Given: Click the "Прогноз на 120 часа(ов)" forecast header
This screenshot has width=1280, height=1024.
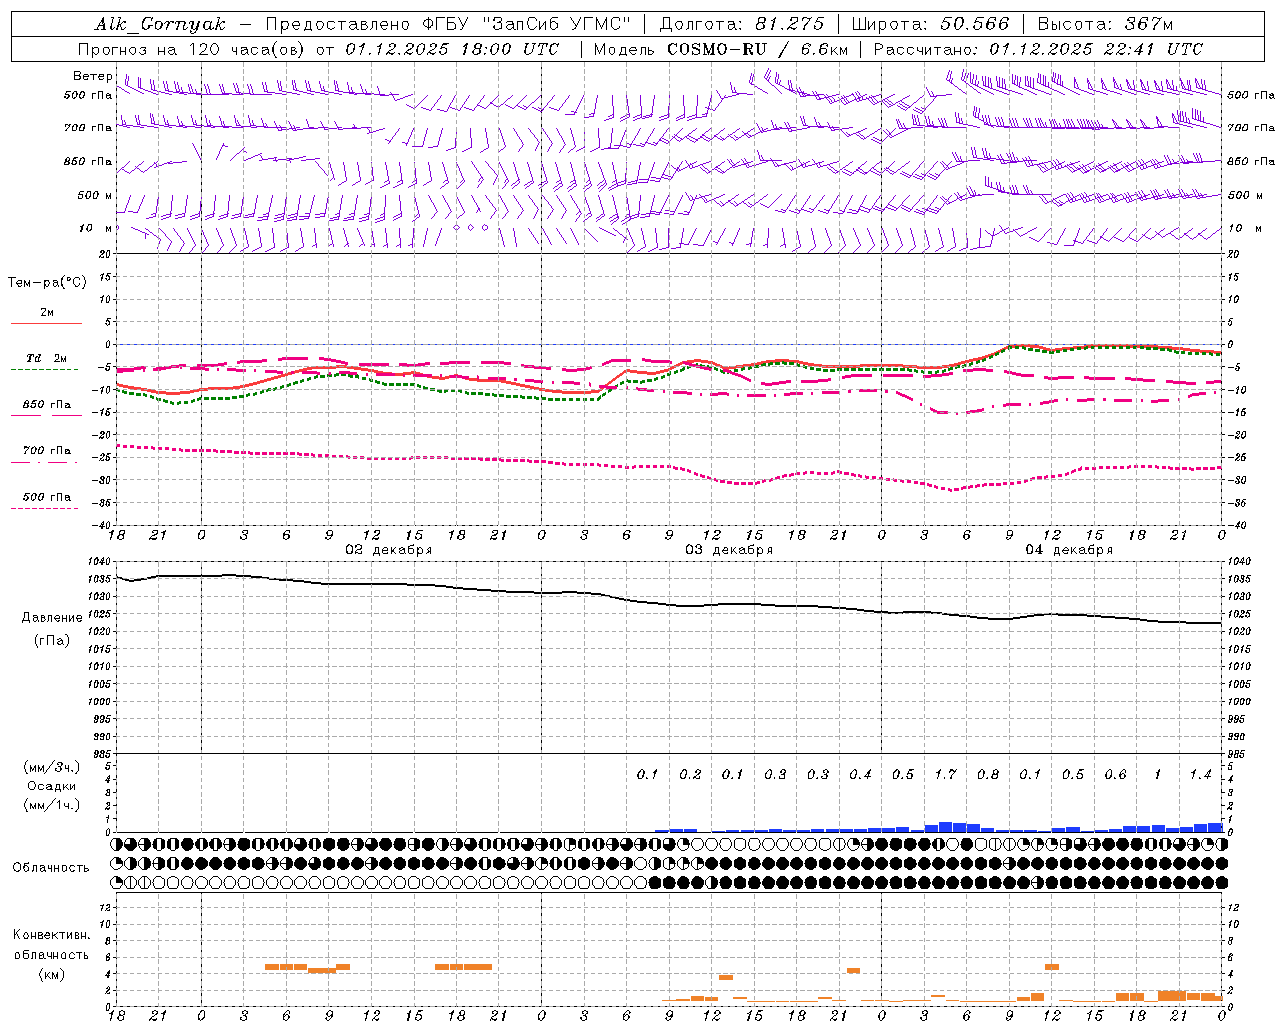Looking at the screenshot, I should (x=191, y=49).
